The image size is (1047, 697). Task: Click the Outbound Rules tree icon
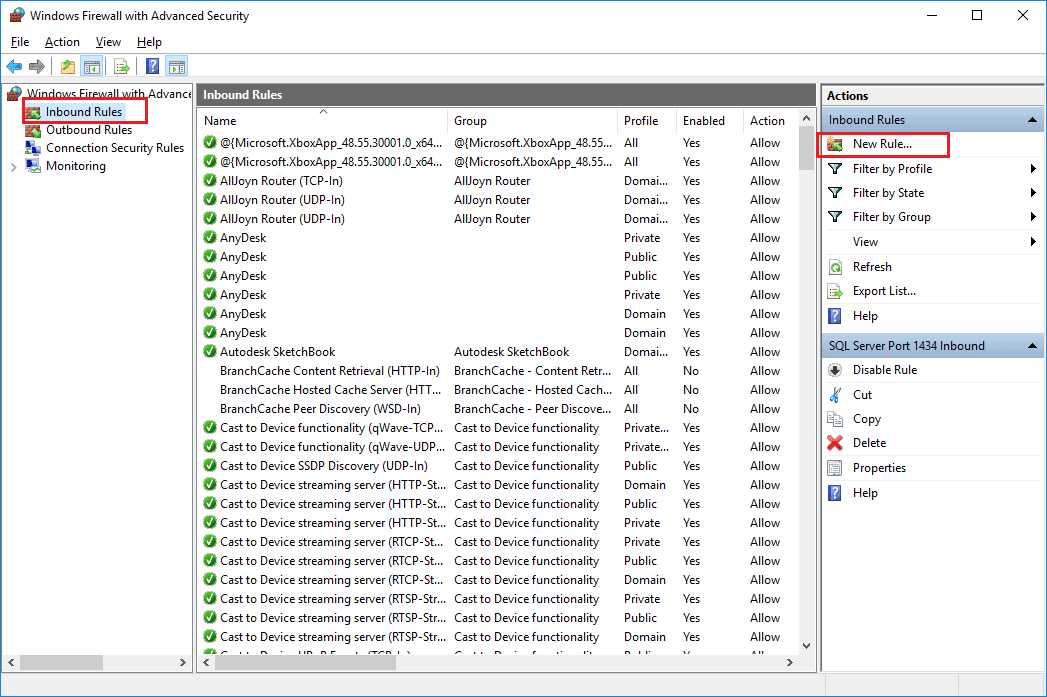(33, 130)
